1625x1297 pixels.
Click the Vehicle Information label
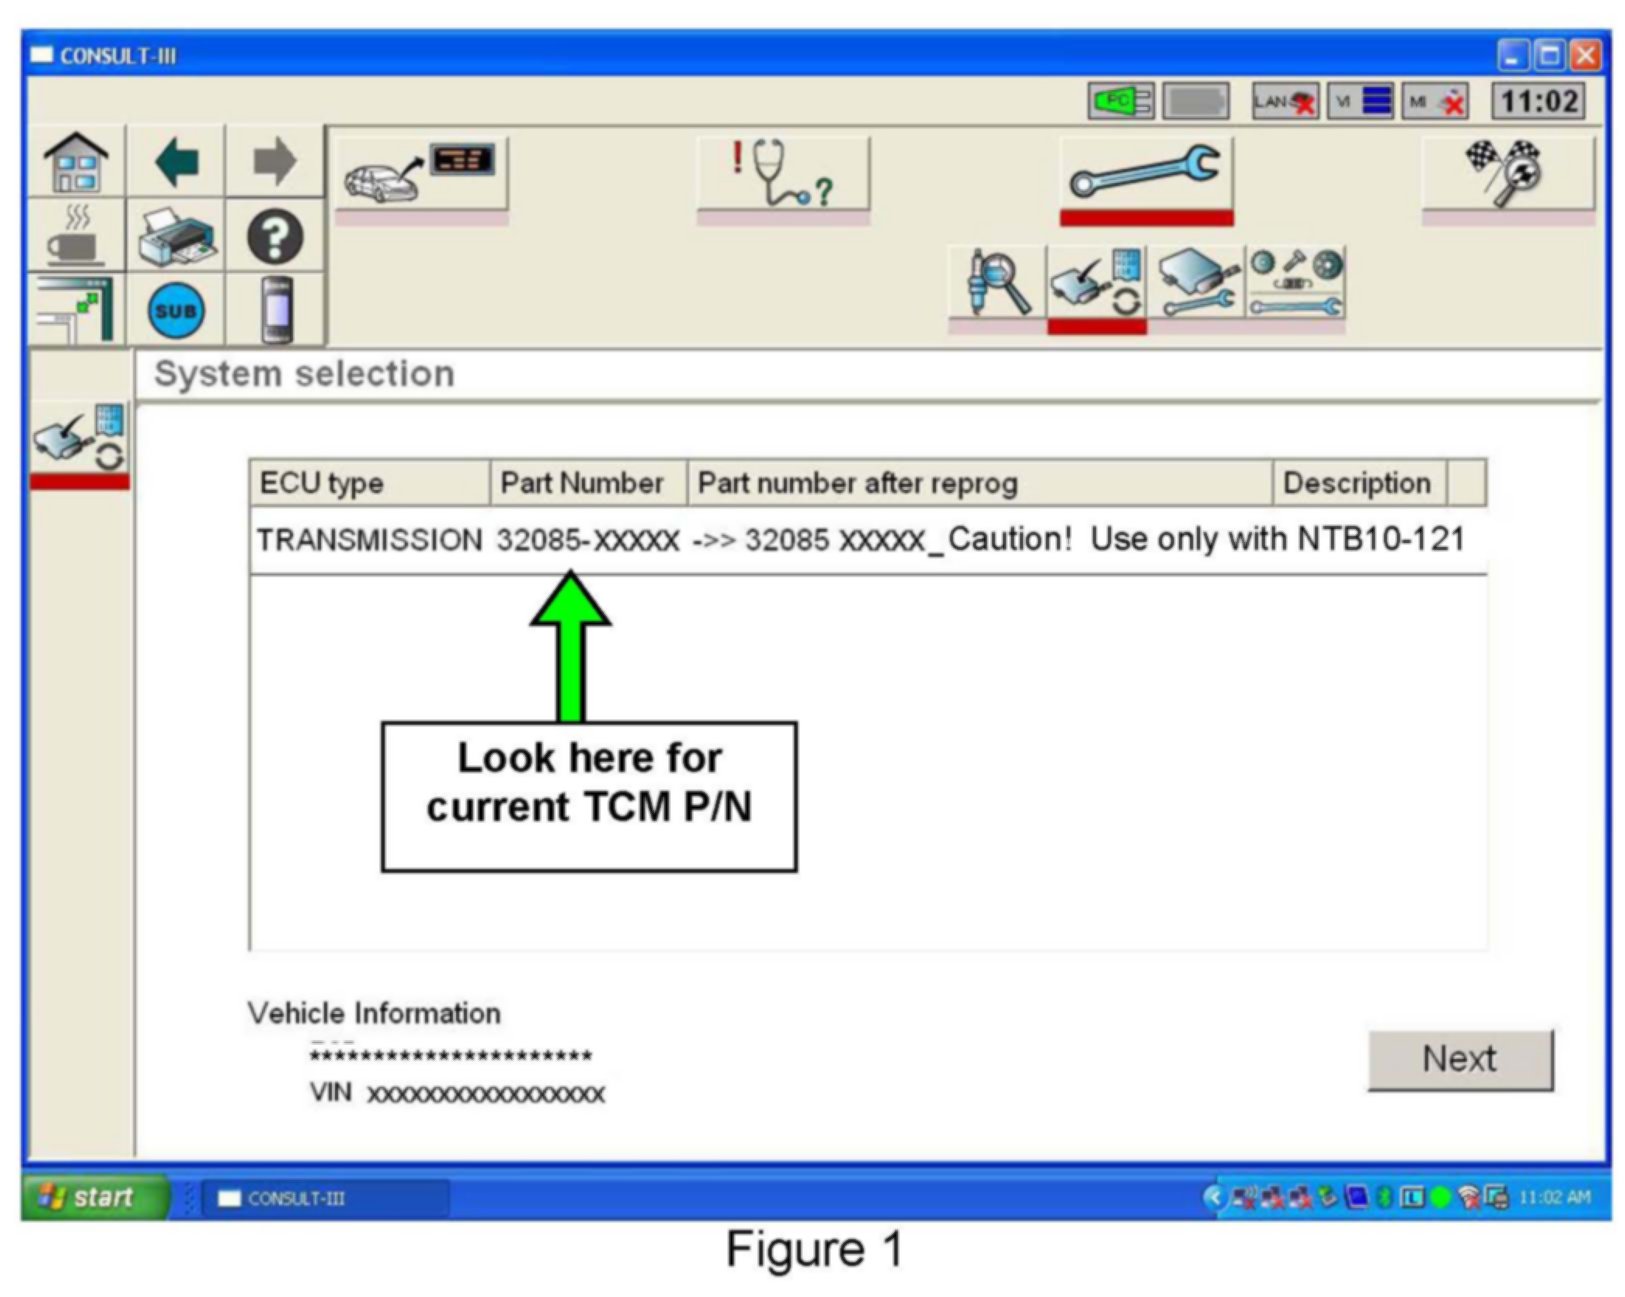374,1013
